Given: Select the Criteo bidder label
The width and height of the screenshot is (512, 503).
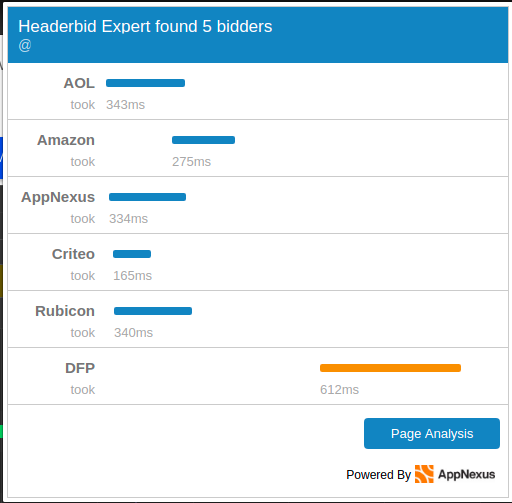Looking at the screenshot, I should point(73,254).
